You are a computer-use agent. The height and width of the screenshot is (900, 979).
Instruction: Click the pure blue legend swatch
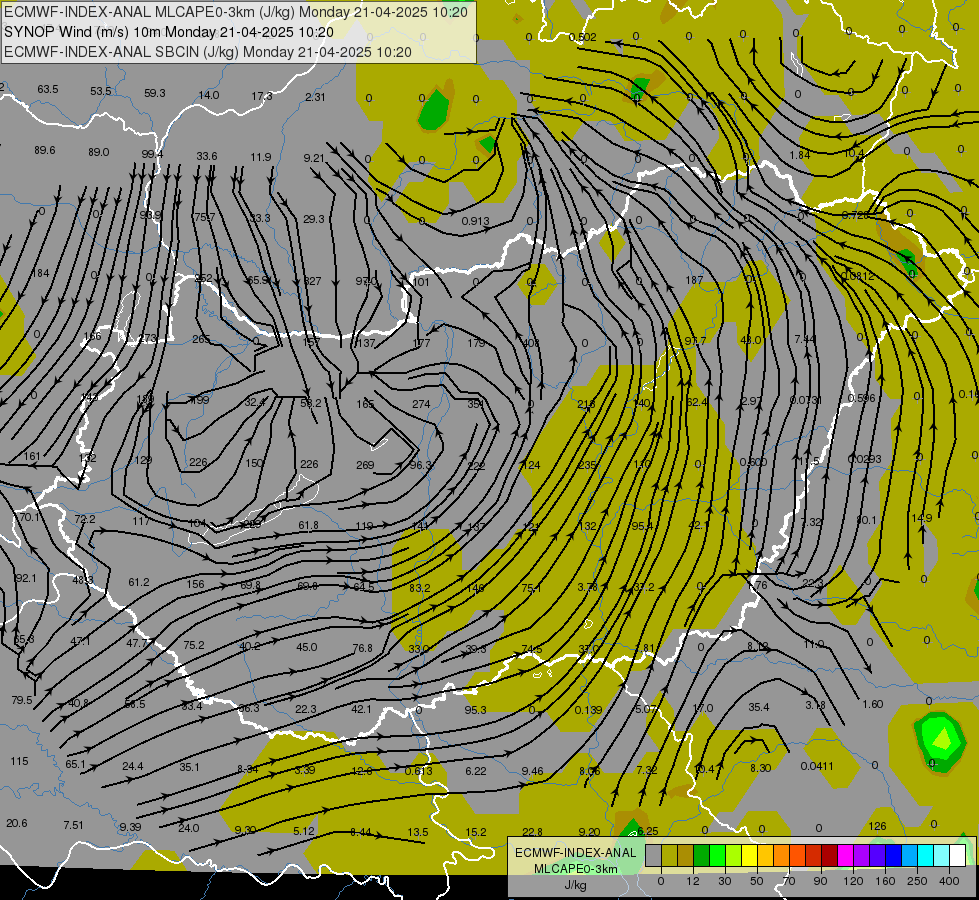[x=894, y=855]
